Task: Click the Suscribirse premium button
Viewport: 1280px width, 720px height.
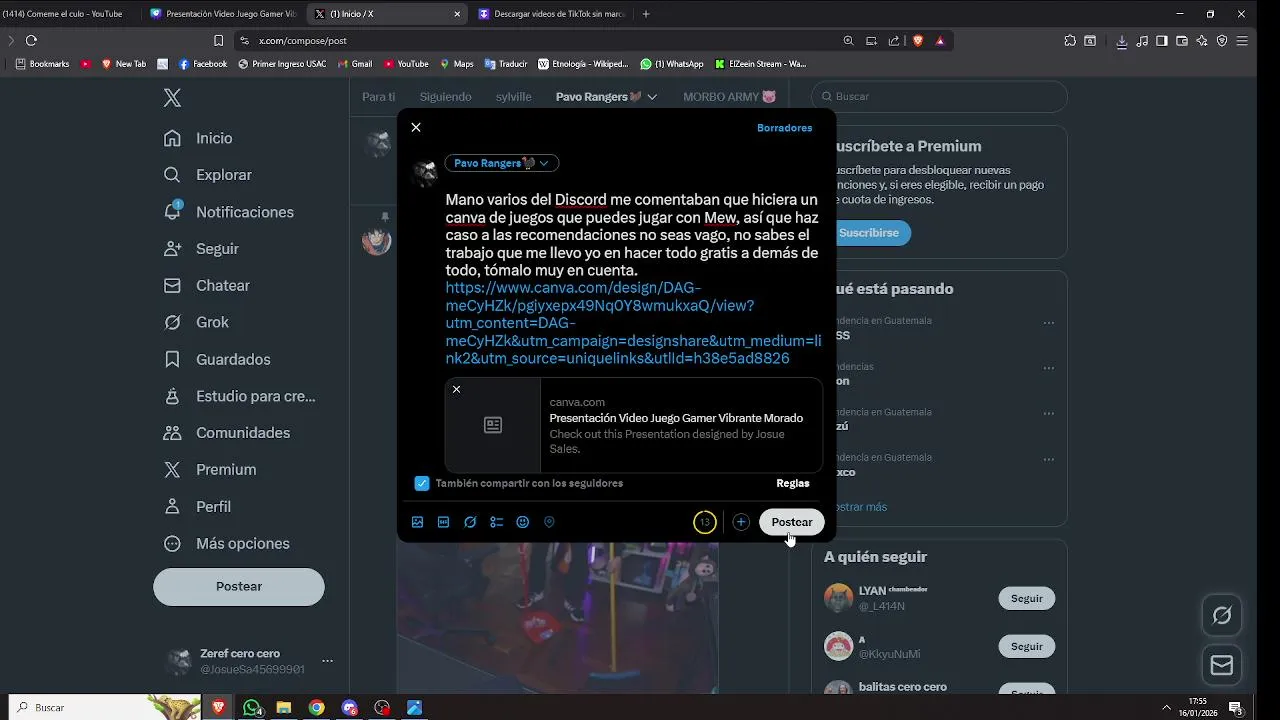Action: point(869,232)
